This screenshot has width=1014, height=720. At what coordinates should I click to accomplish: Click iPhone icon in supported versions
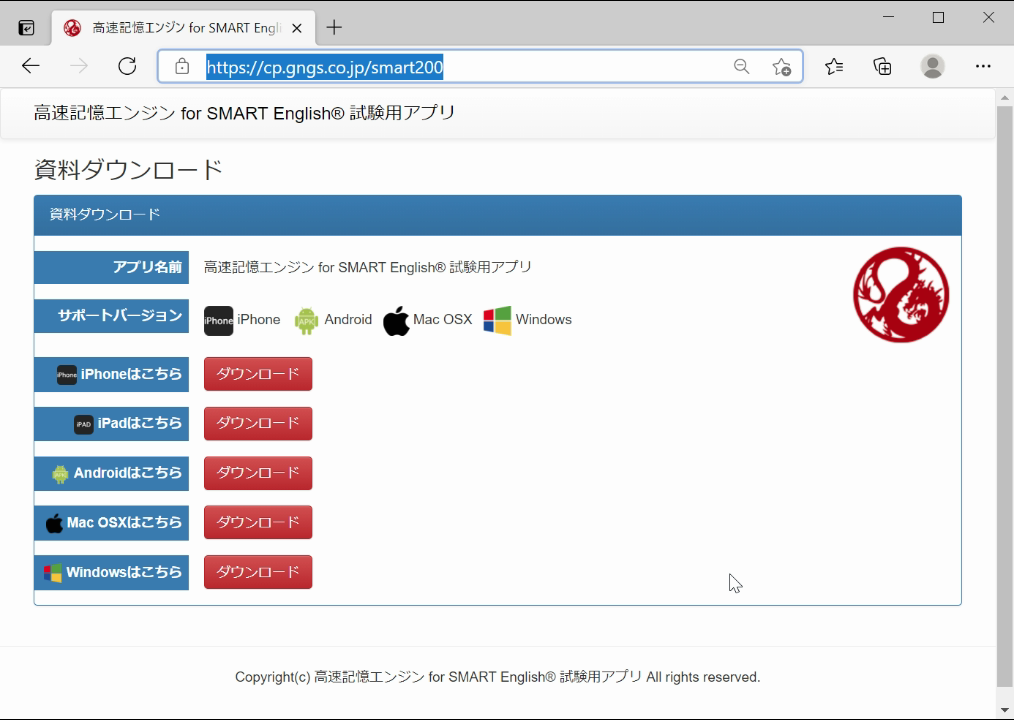pos(219,321)
